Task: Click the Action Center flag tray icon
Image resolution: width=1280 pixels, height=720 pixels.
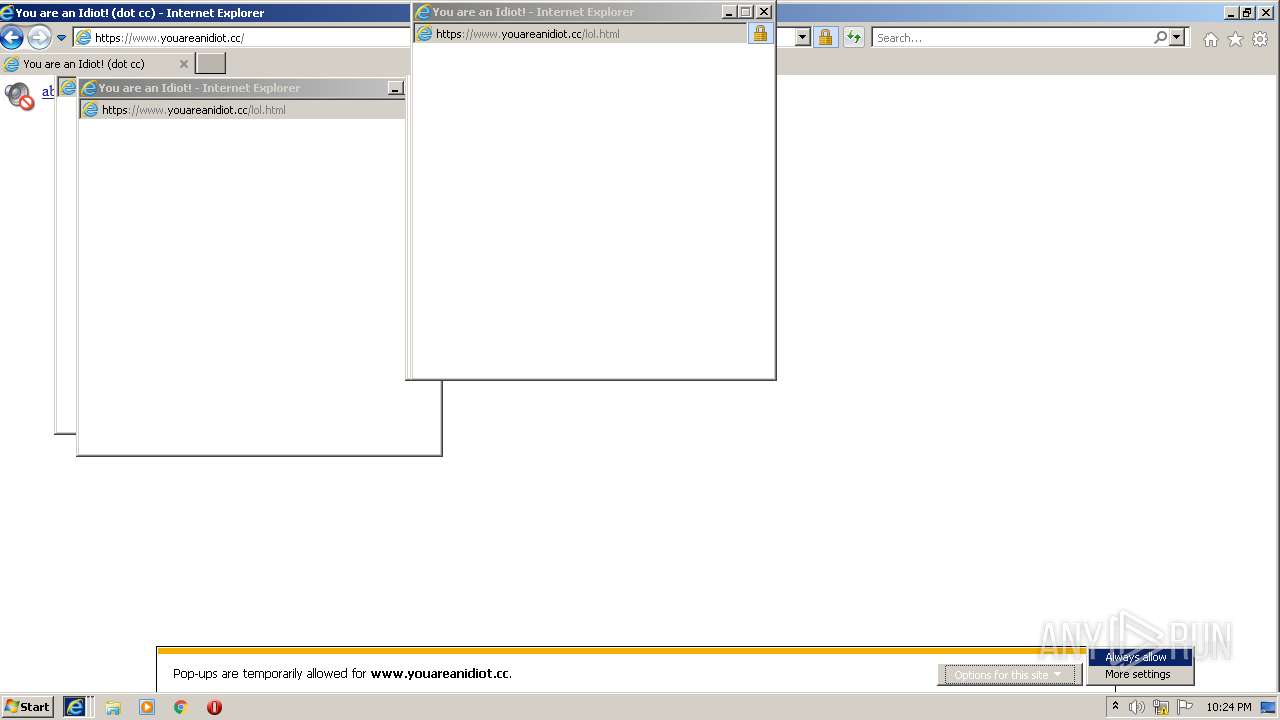Action: [x=1185, y=707]
